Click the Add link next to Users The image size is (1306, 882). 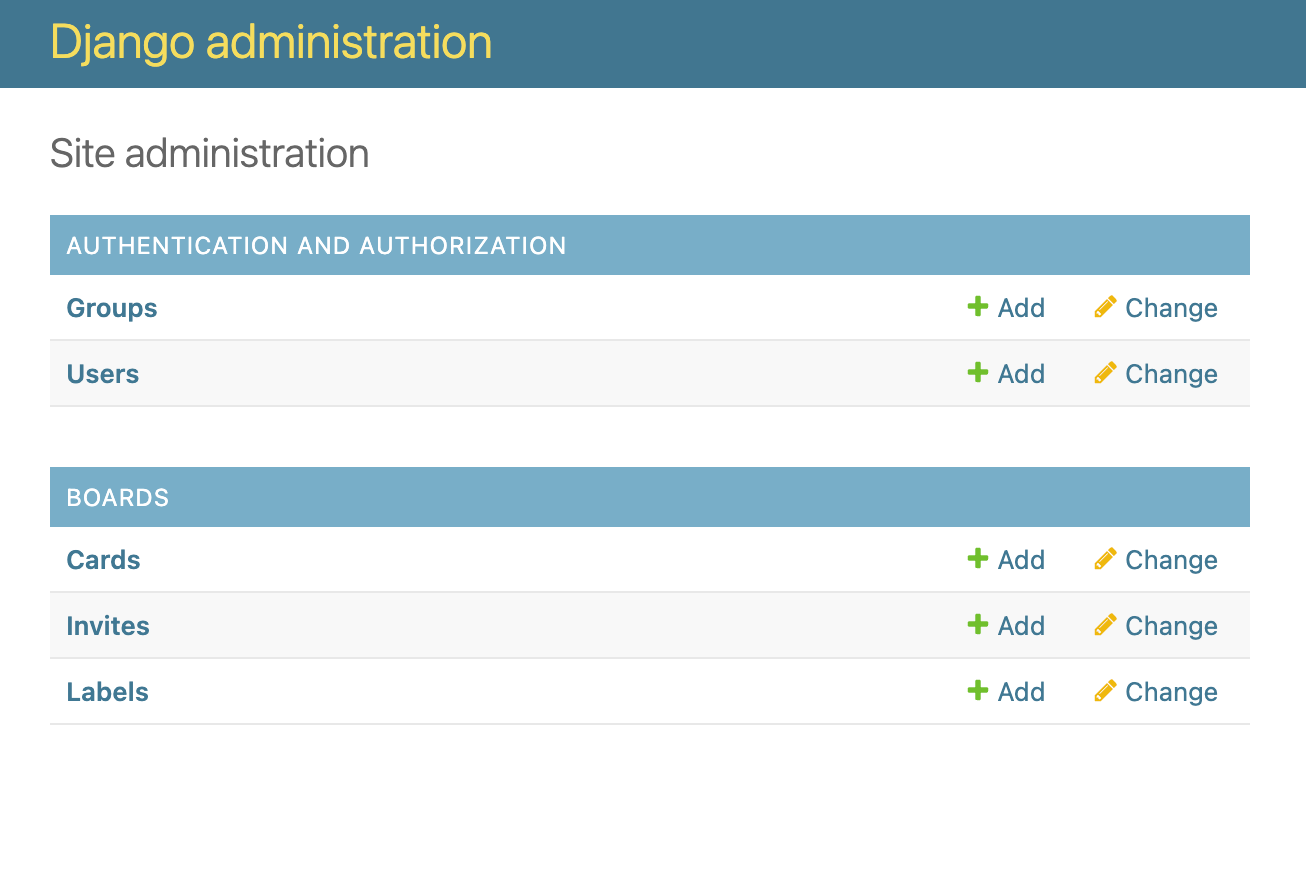pyautogui.click(x=1021, y=373)
